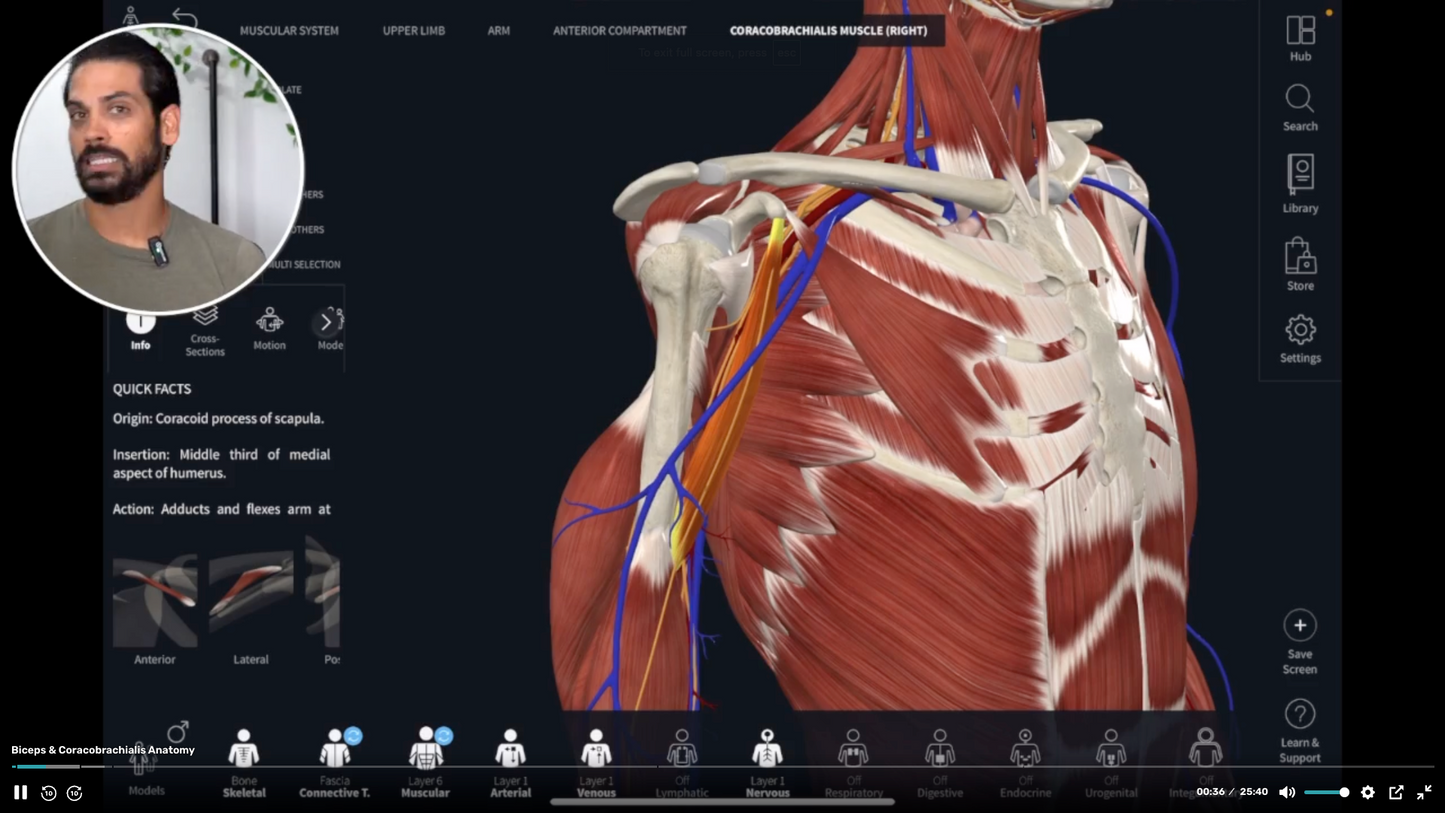Image resolution: width=1445 pixels, height=813 pixels.
Task: Pause the video playback
Action: [x=20, y=792]
